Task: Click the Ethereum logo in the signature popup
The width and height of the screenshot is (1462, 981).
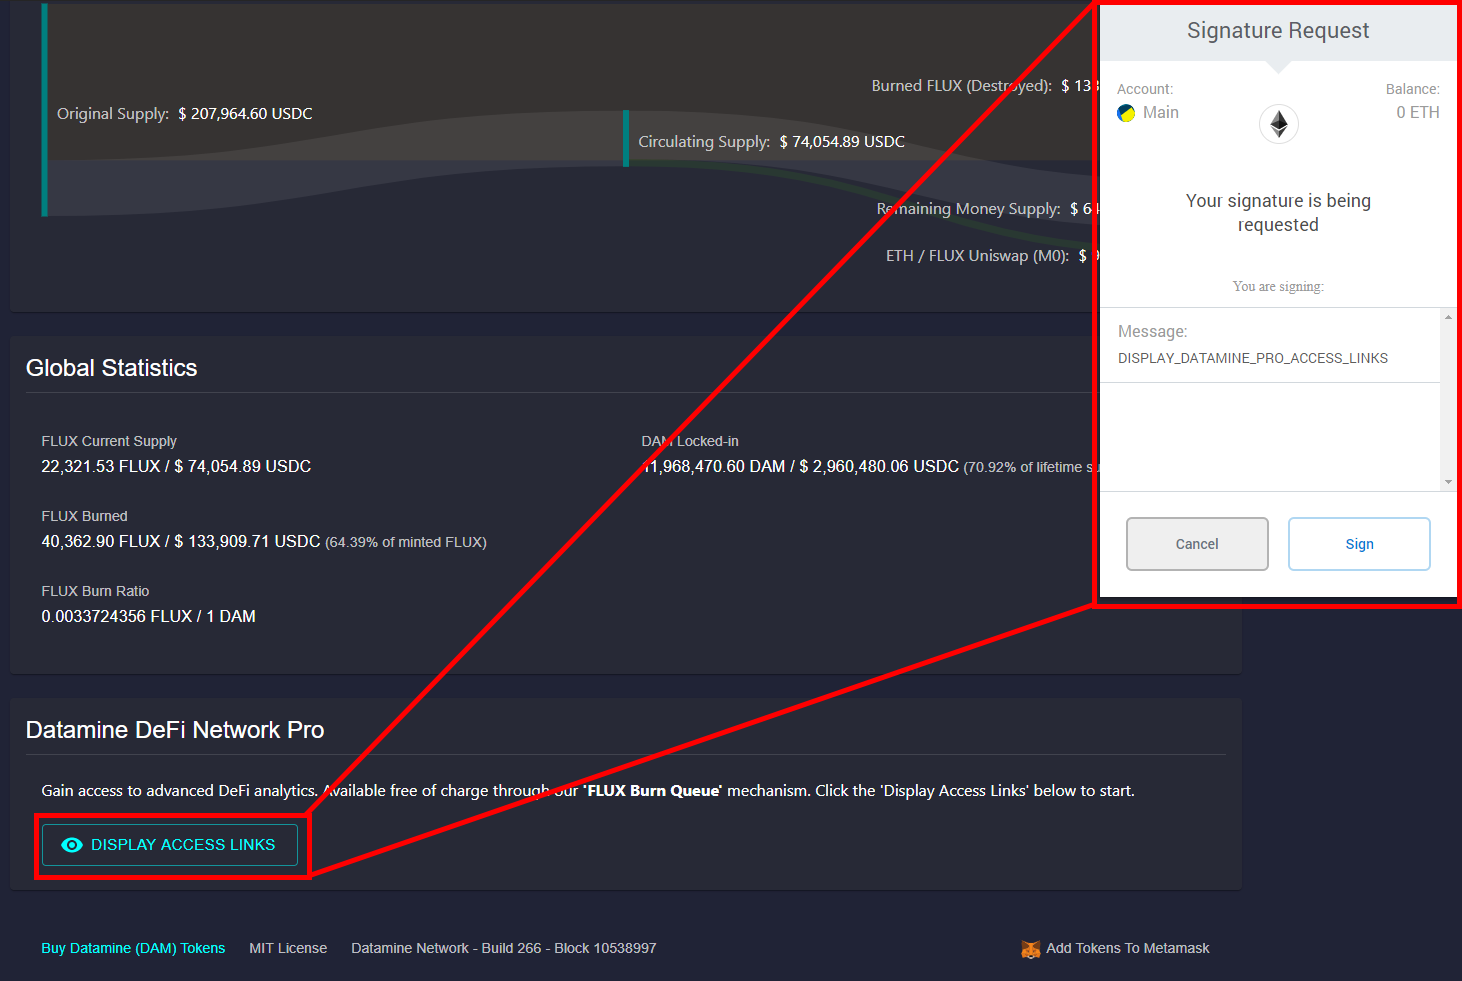Action: click(1278, 124)
